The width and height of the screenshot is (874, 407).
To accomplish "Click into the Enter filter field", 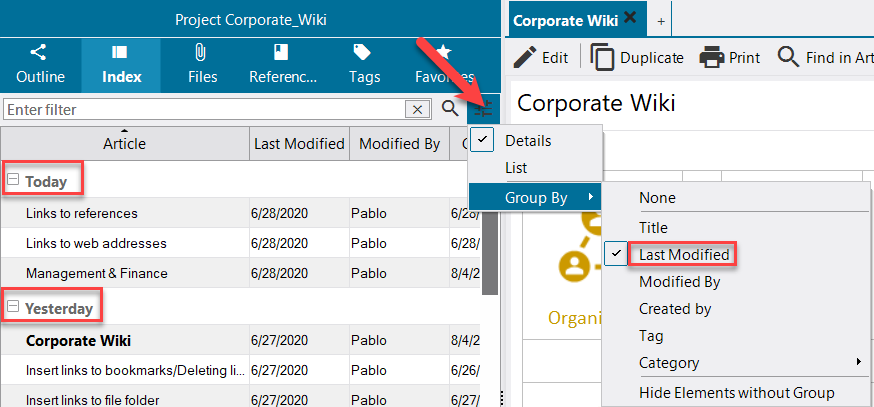I will (x=200, y=109).
